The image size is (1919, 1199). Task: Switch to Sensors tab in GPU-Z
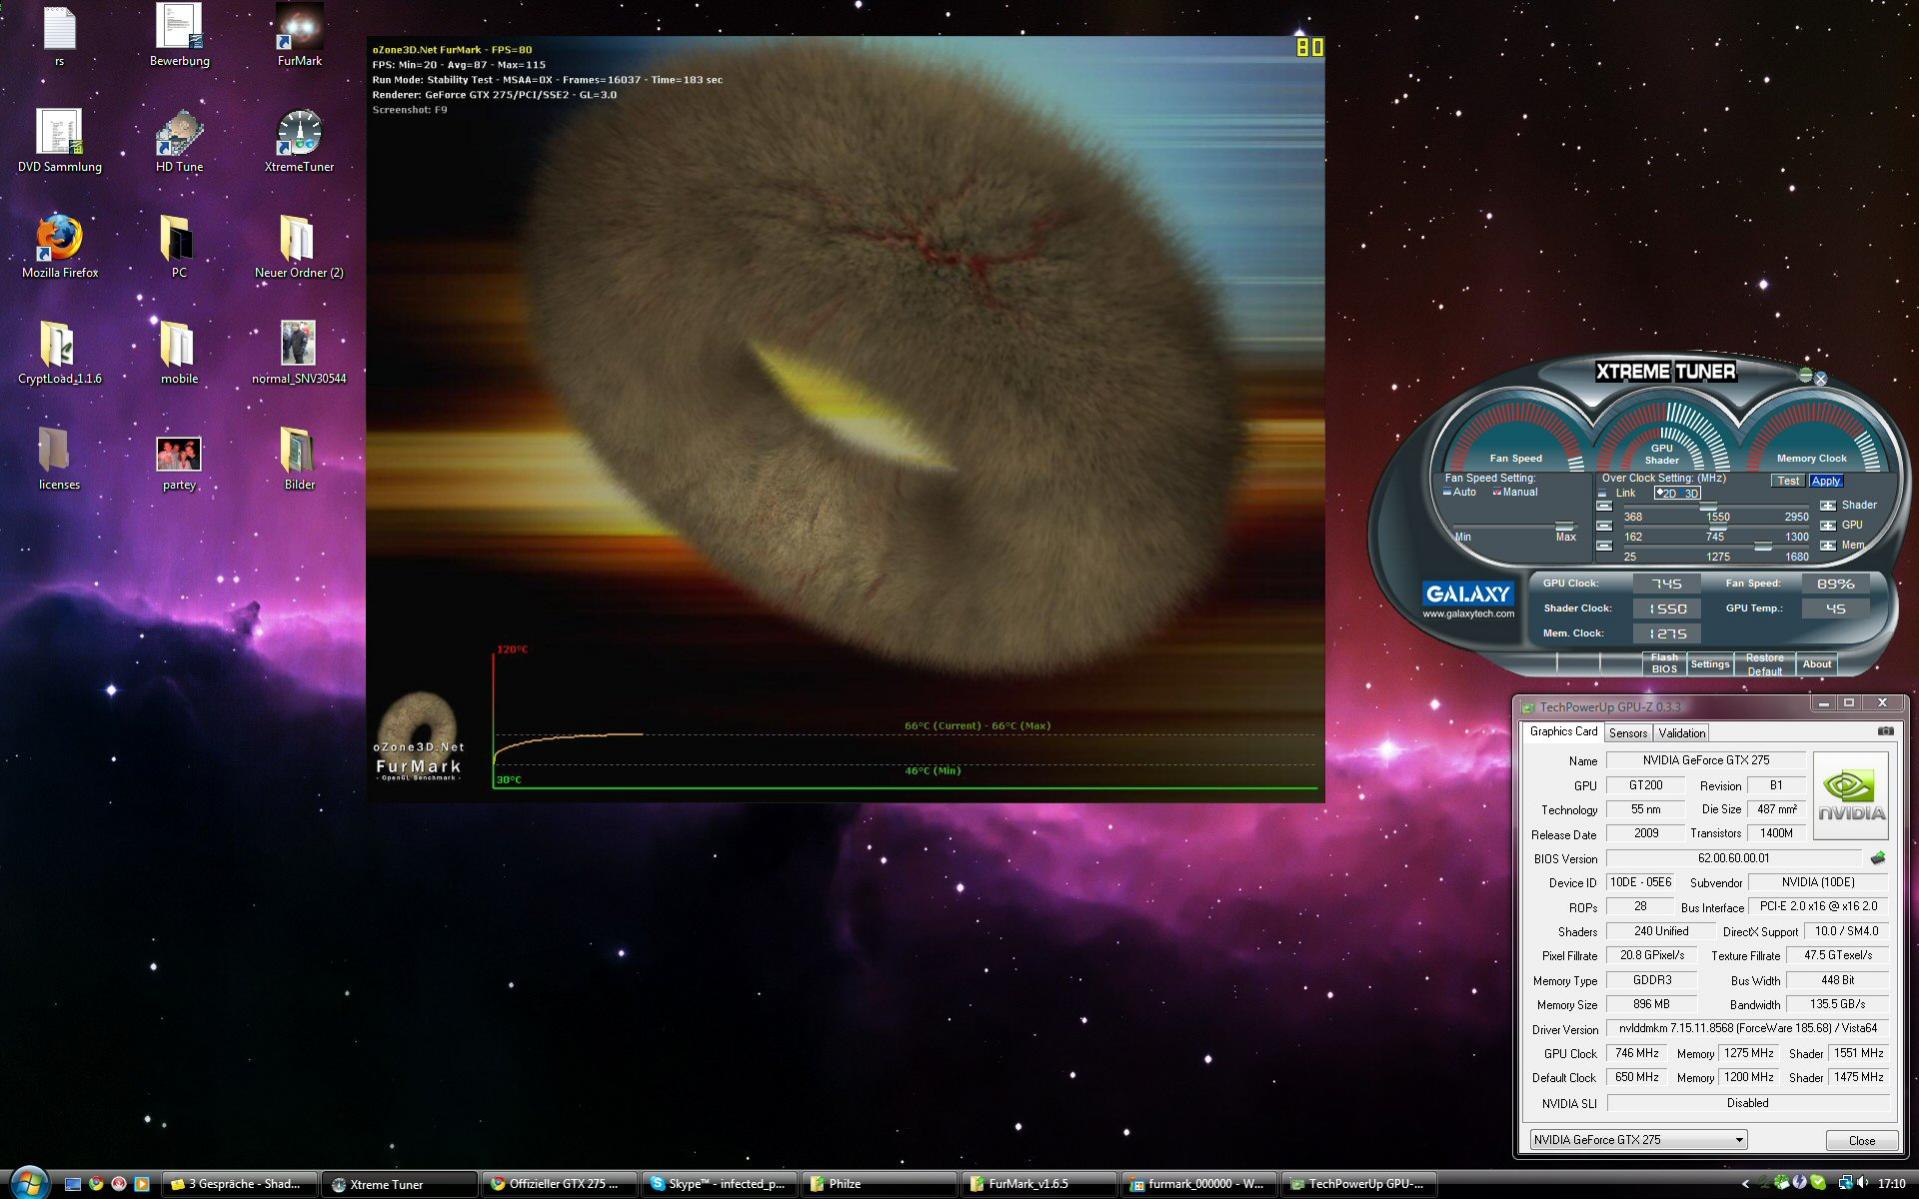(x=1627, y=733)
